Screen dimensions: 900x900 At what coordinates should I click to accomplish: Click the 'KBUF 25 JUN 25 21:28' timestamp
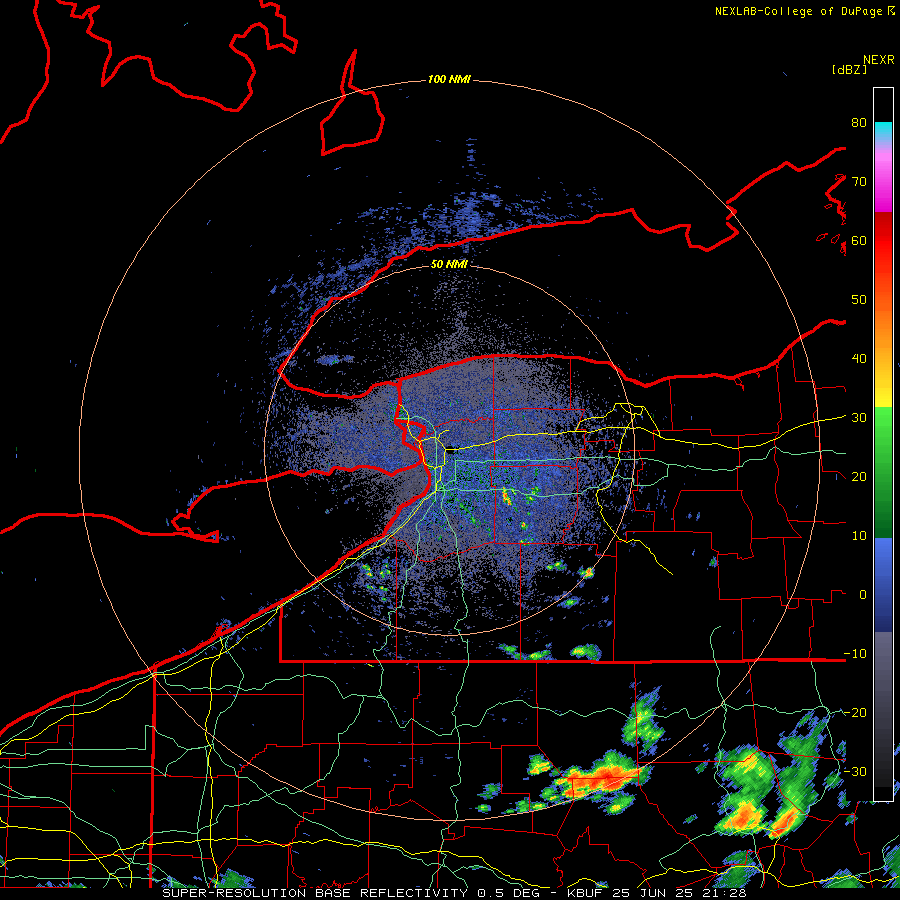coord(657,893)
